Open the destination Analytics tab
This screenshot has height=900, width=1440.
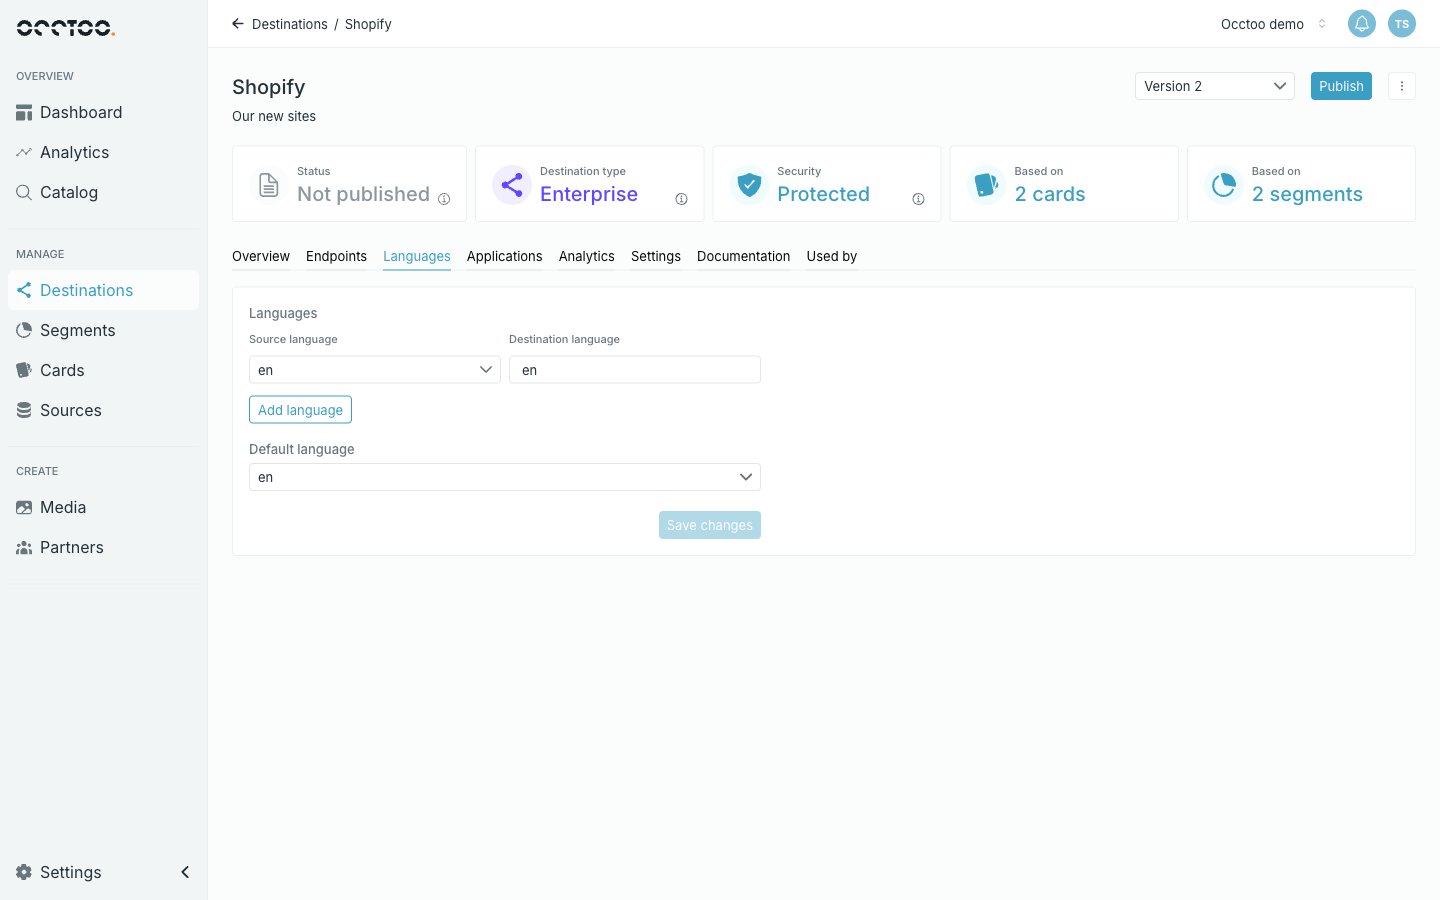click(x=587, y=257)
